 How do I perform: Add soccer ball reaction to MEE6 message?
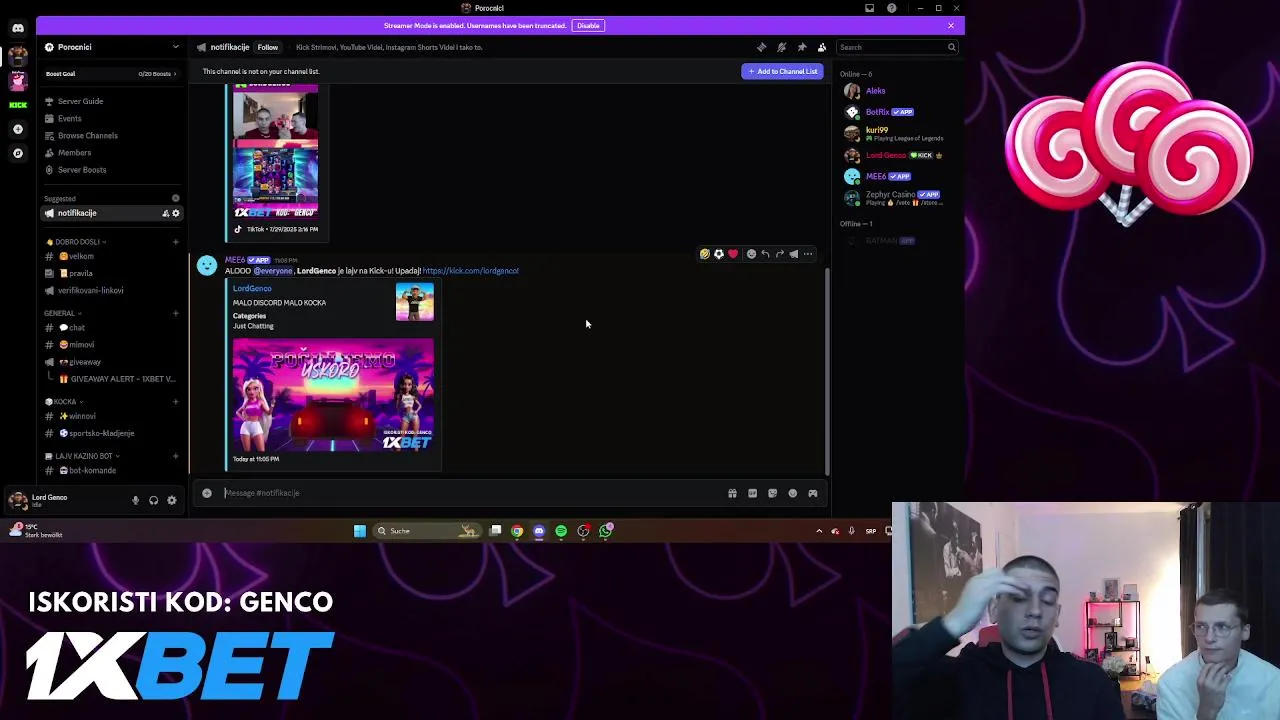(x=719, y=254)
